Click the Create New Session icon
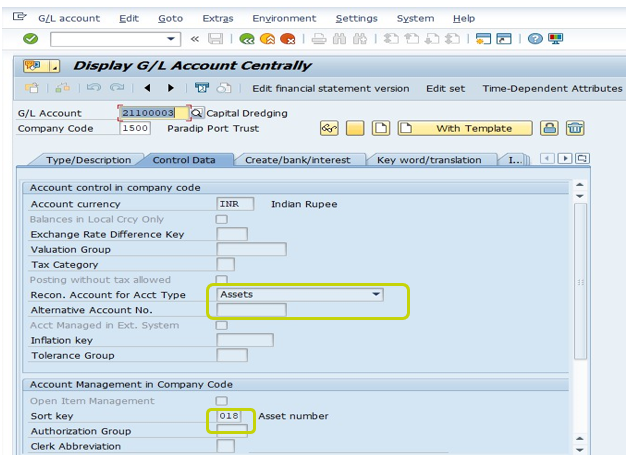Screen dimensions: 632x460 tap(483, 39)
